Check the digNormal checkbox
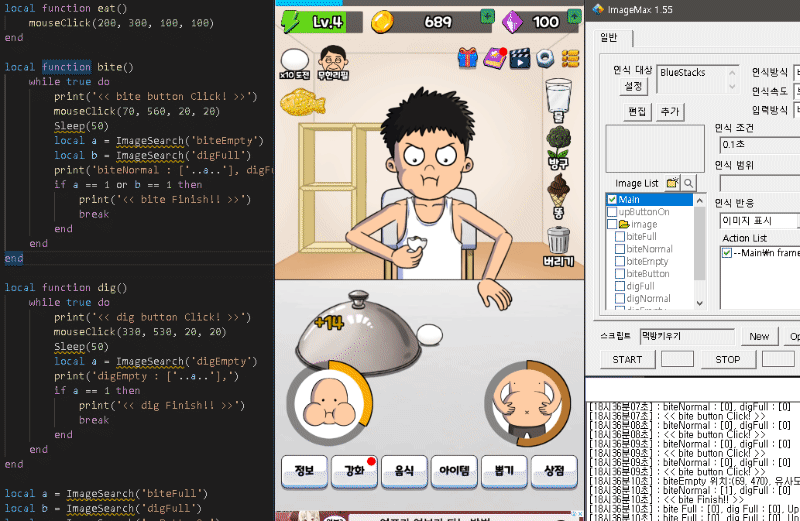This screenshot has width=800, height=521. click(x=620, y=299)
